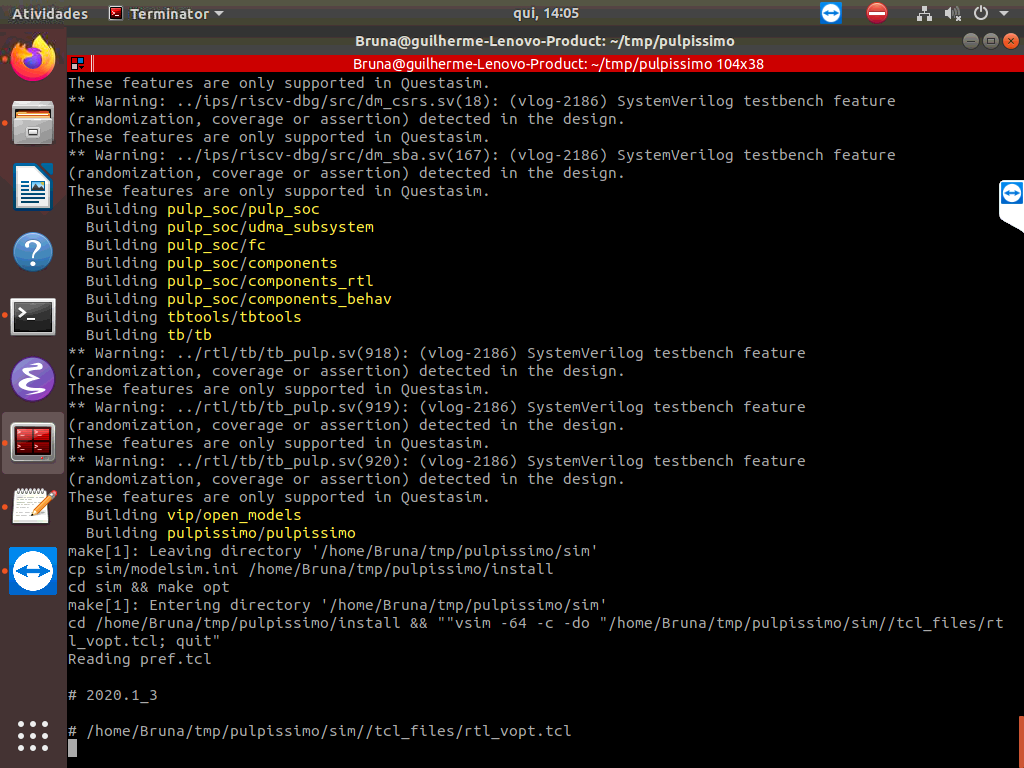
Task: Click inside the terminal at the blinking cursor
Action: point(70,747)
